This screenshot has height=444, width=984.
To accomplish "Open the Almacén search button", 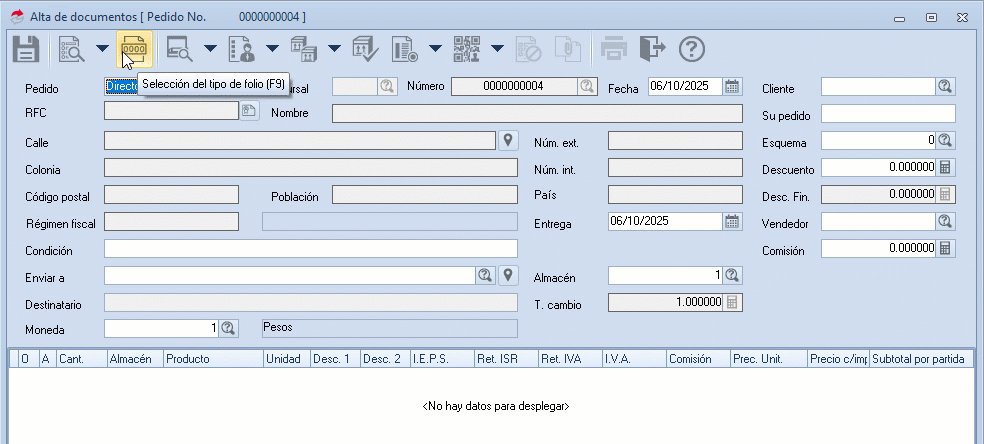I will (x=732, y=276).
